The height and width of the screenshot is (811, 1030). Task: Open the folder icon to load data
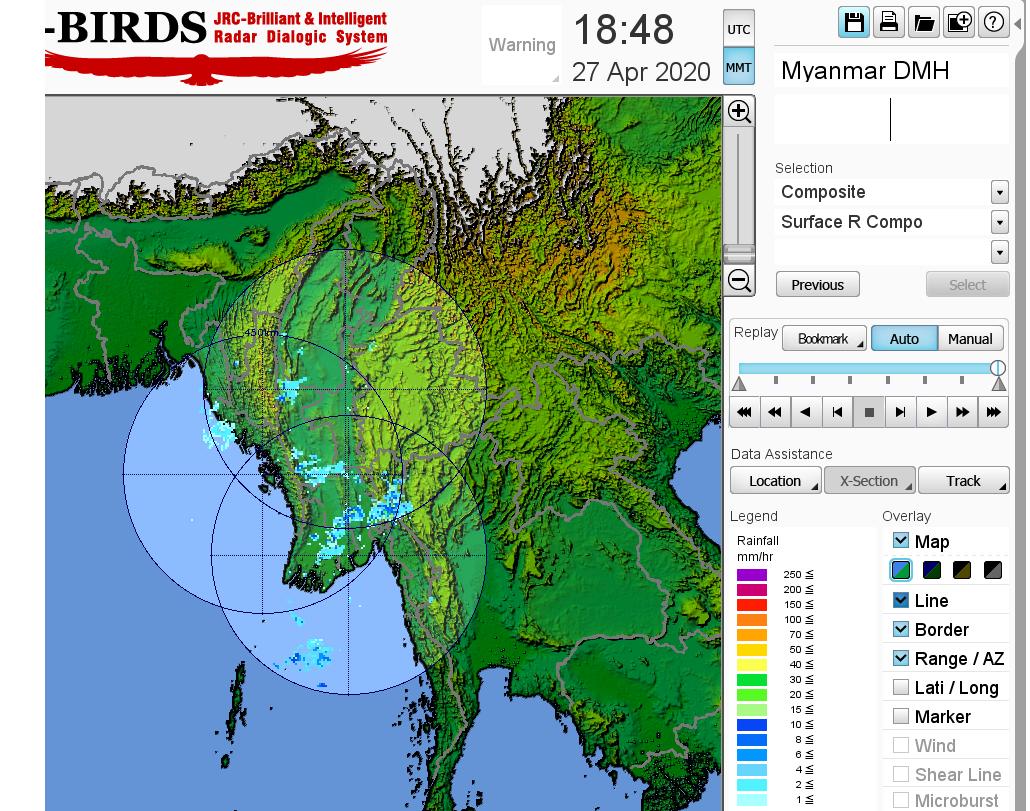[923, 23]
